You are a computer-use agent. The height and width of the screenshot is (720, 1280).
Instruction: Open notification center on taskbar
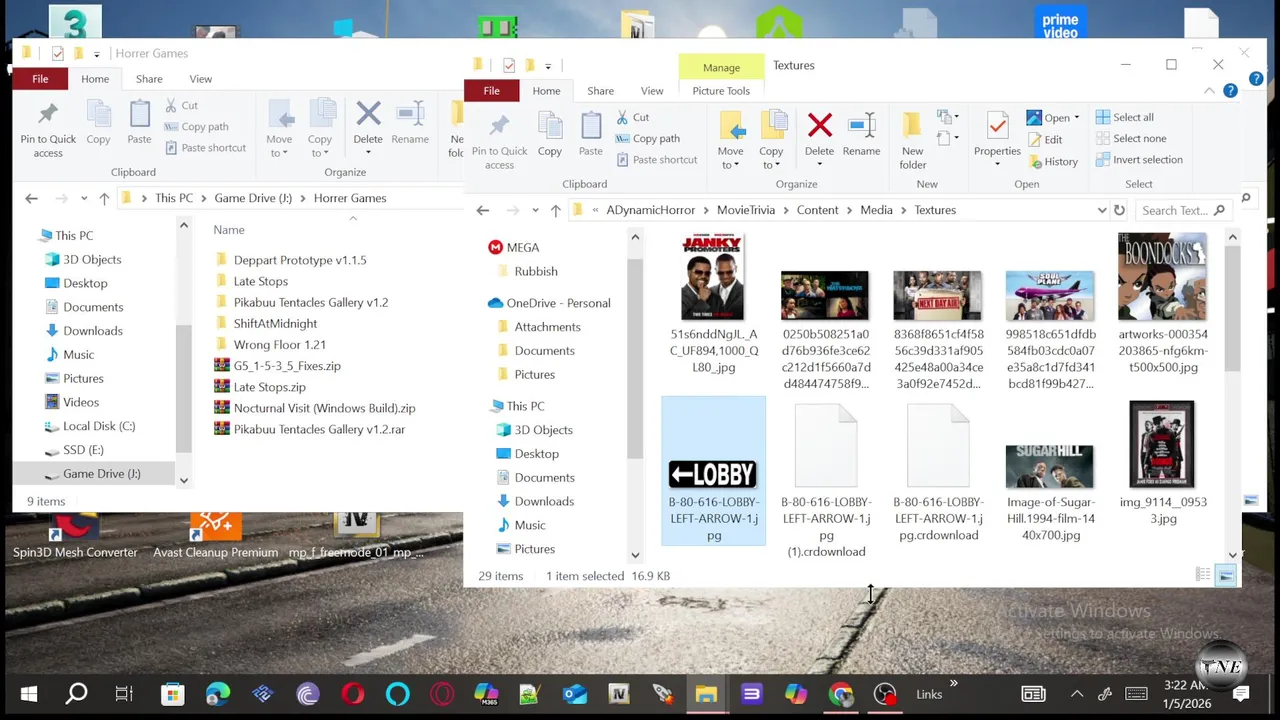1242,694
